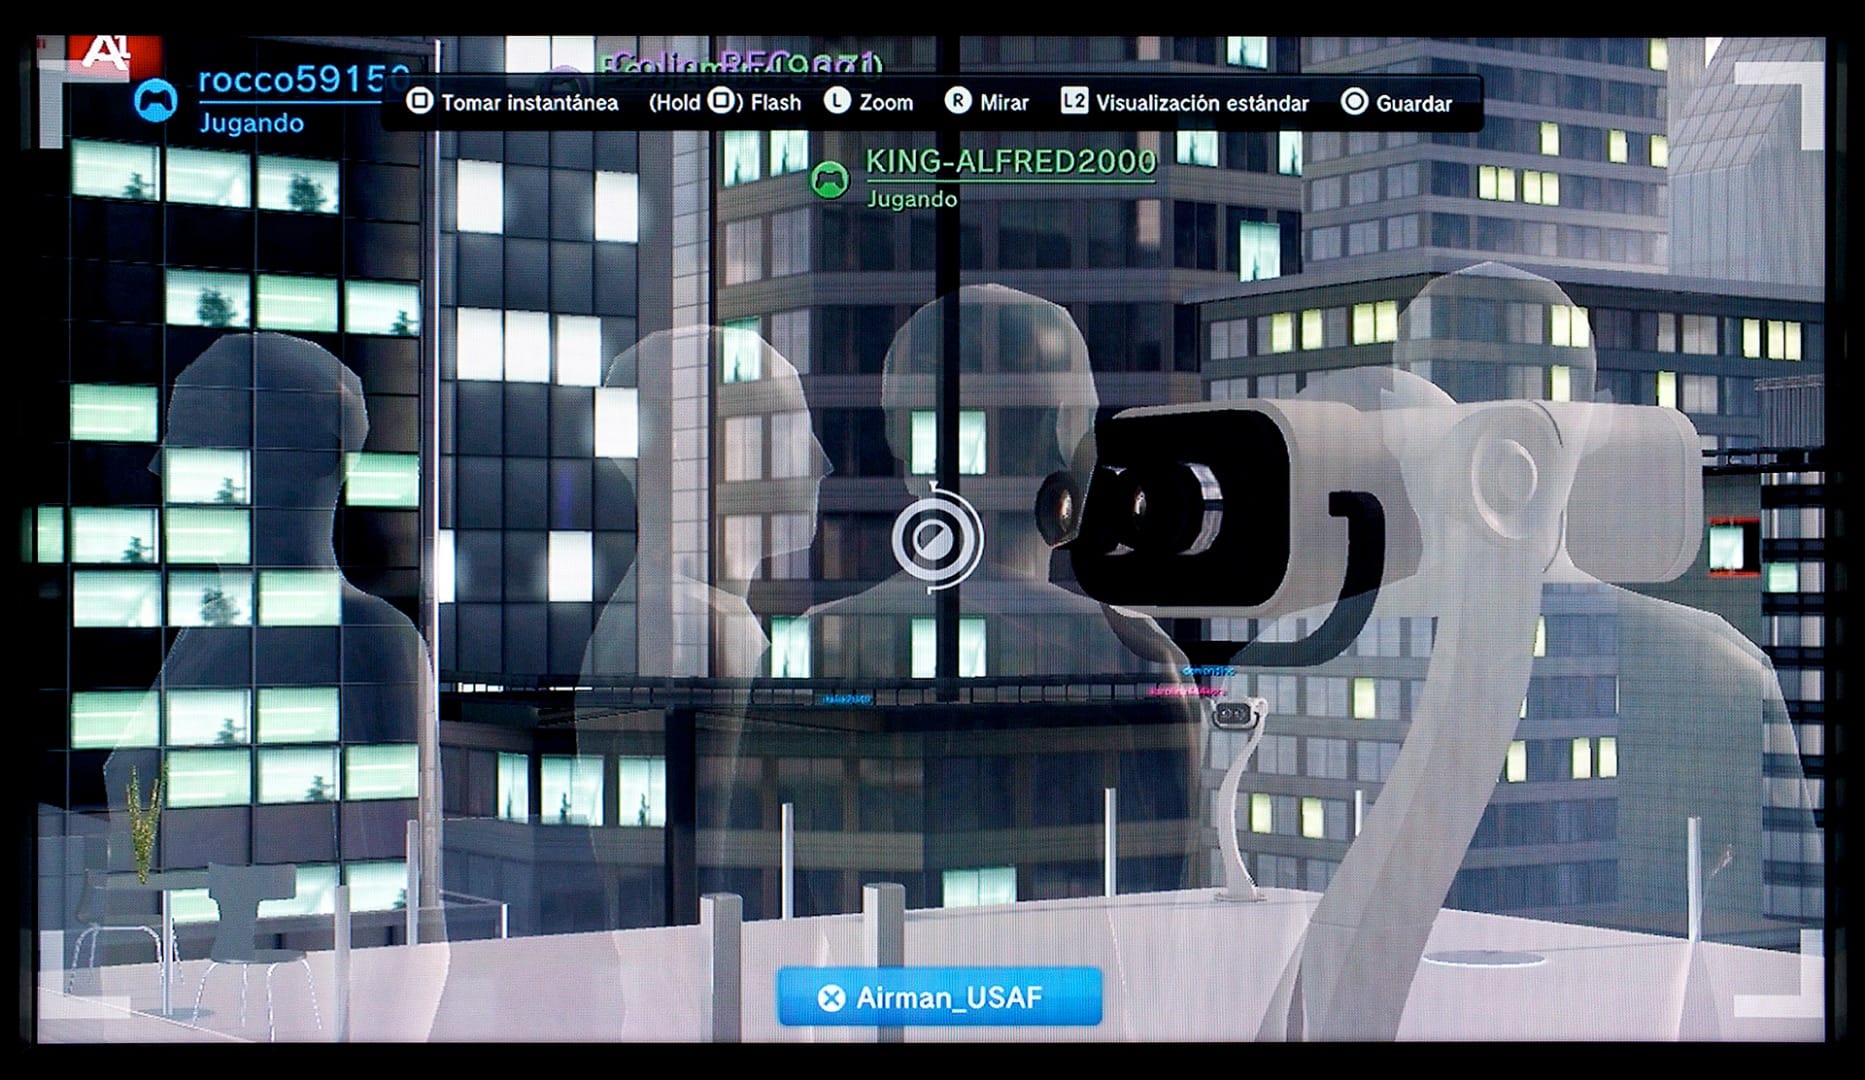Click the Jugando status under KING-ALFRED2000

912,199
